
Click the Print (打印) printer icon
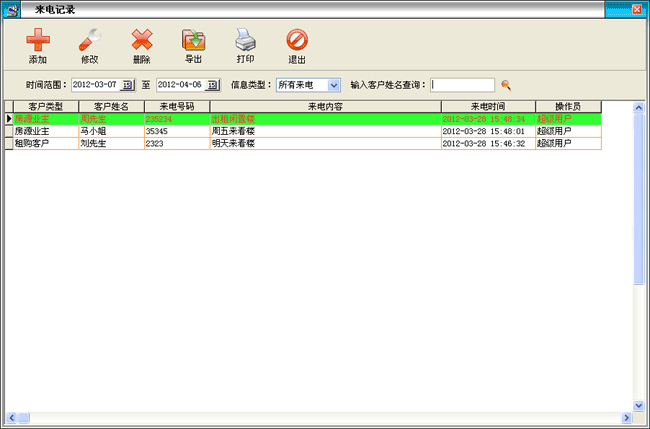[x=245, y=41]
